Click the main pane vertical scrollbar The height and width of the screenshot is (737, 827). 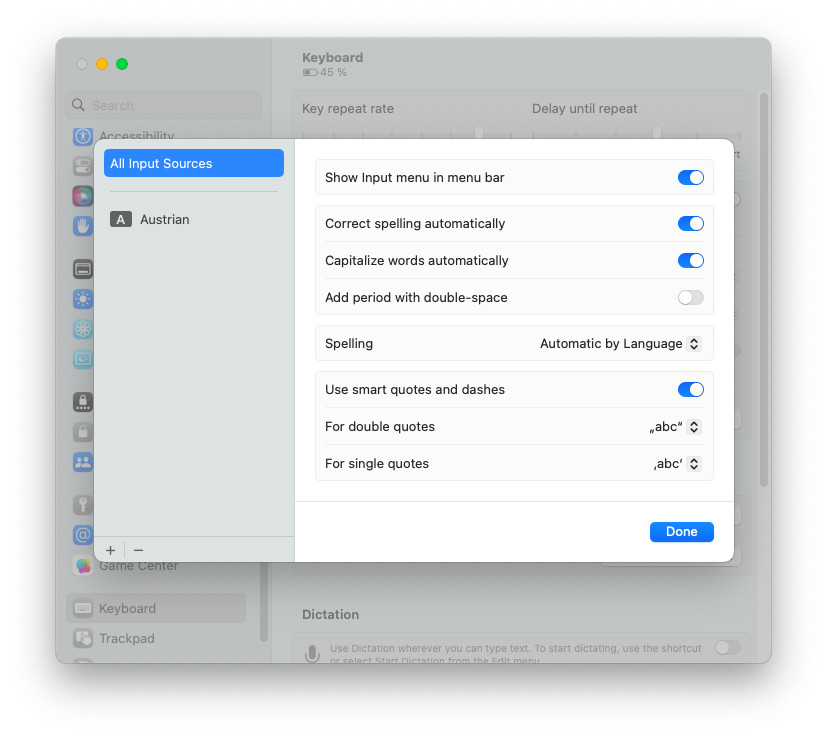(x=763, y=290)
